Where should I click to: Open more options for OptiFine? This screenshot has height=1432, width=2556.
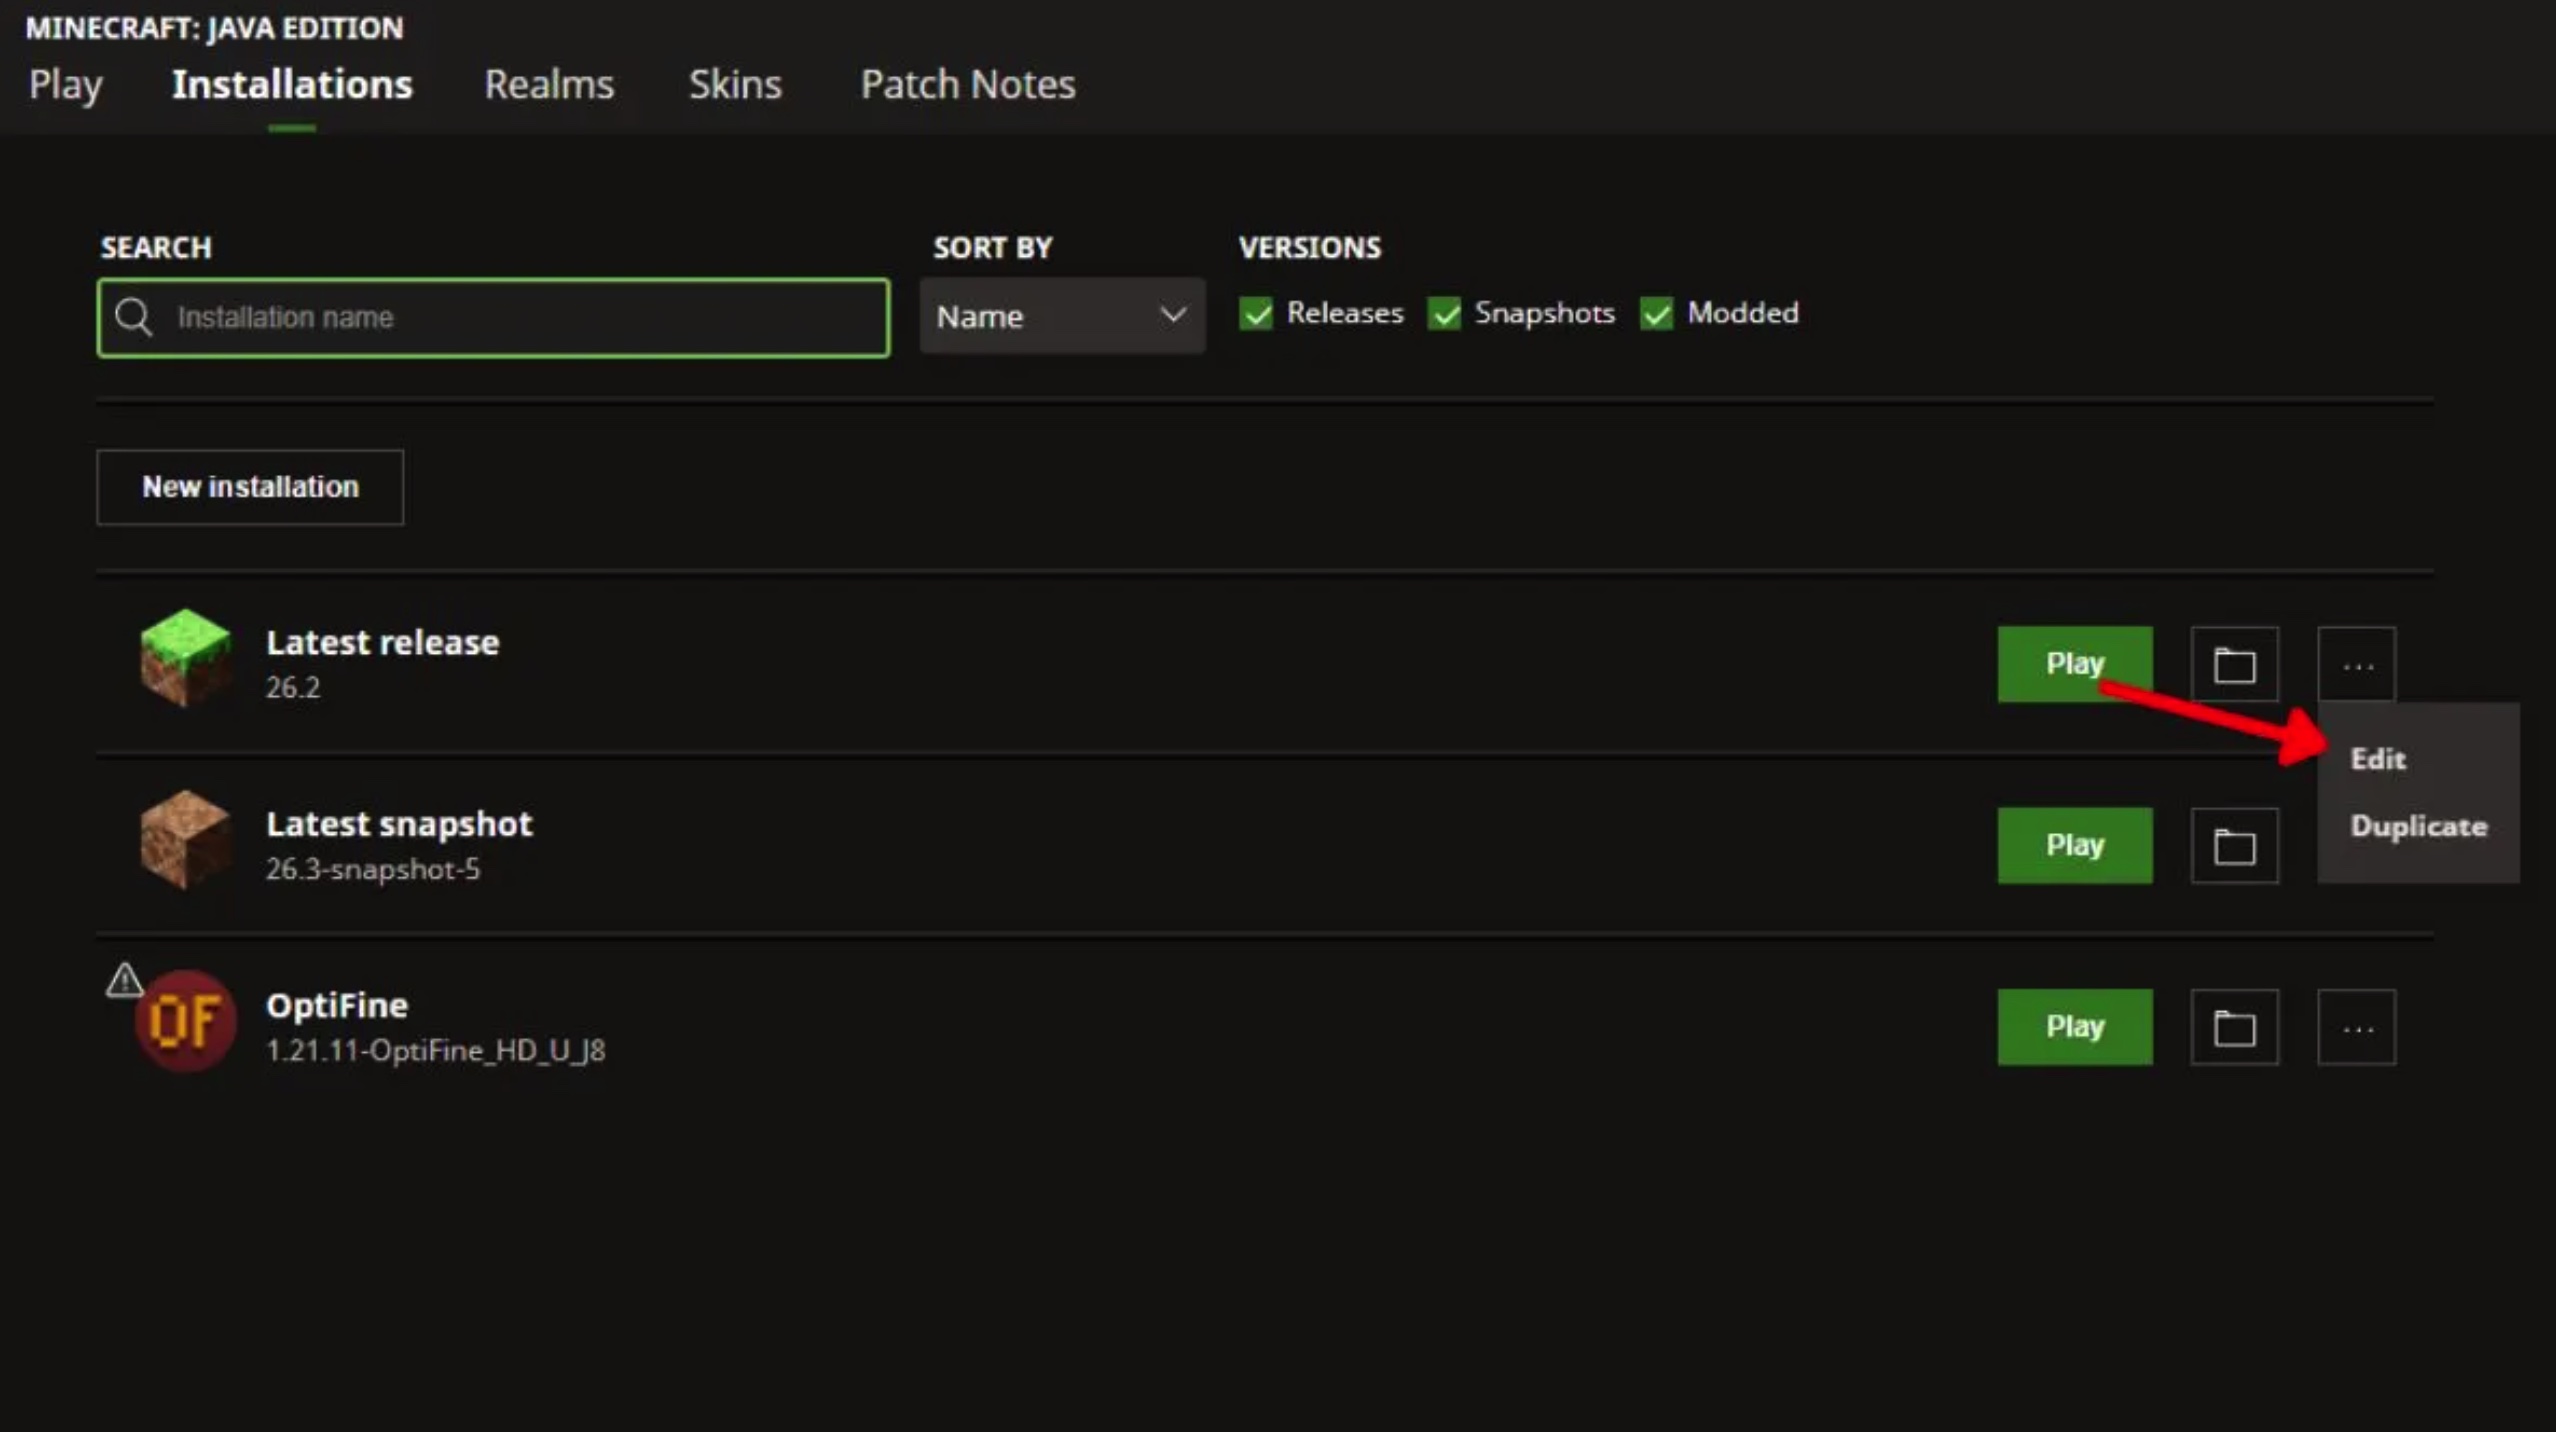point(2357,1027)
